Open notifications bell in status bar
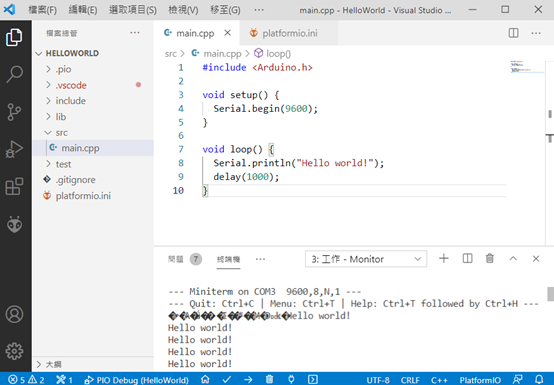This screenshot has height=385, width=554. [x=539, y=380]
